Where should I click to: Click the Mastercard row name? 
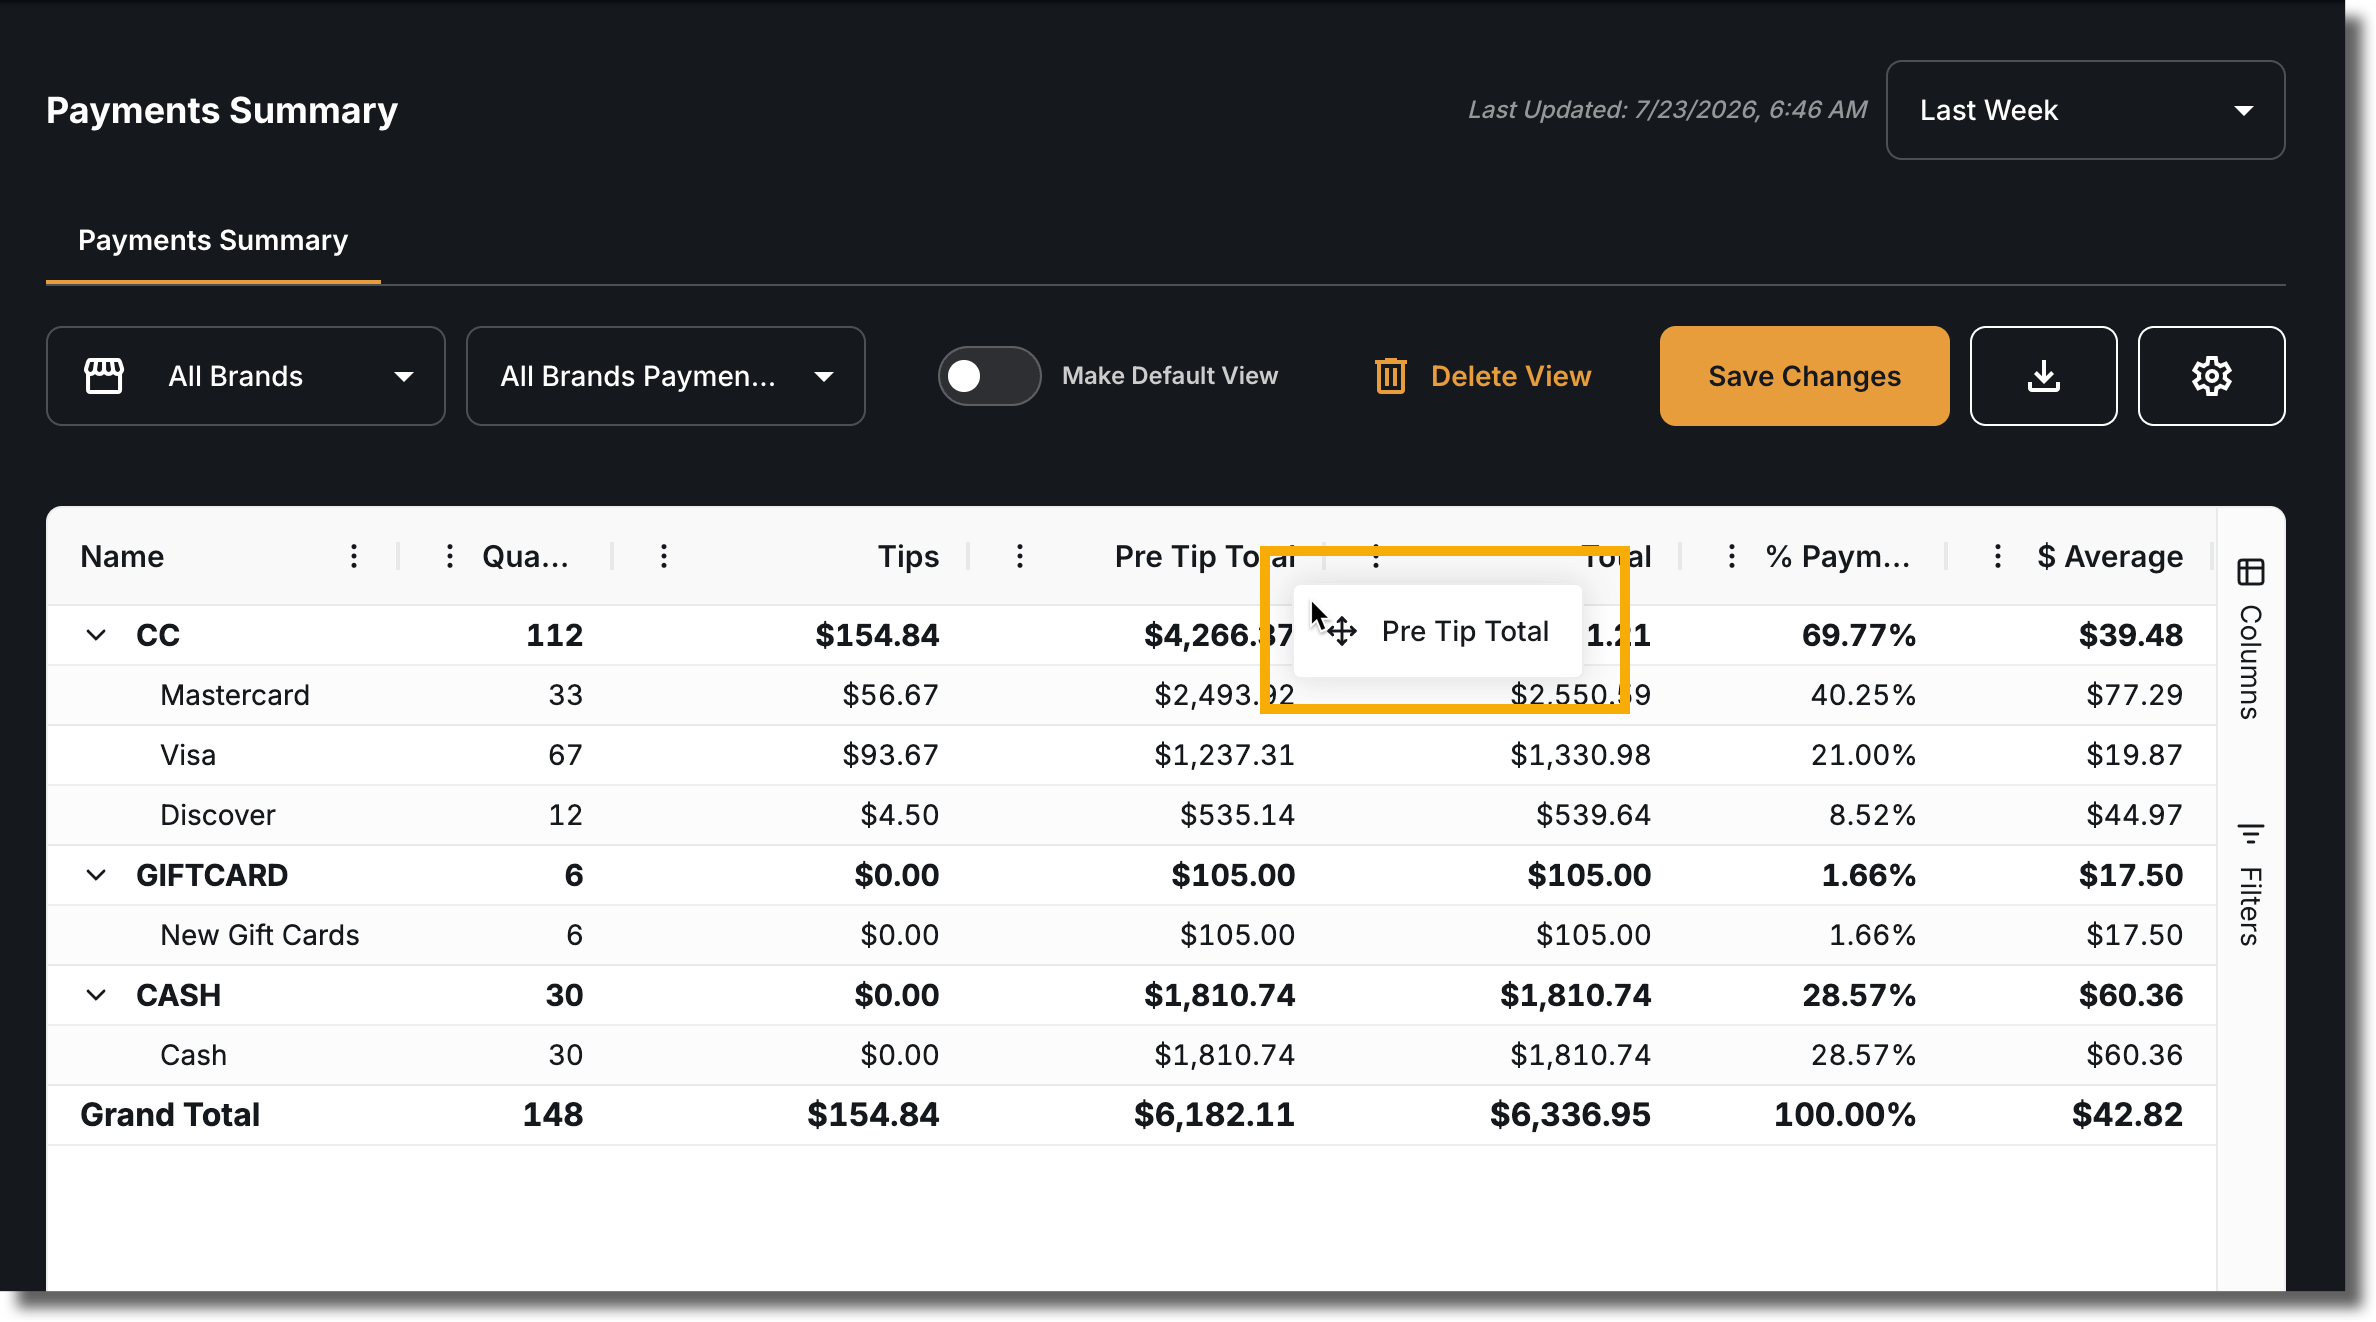click(x=235, y=695)
